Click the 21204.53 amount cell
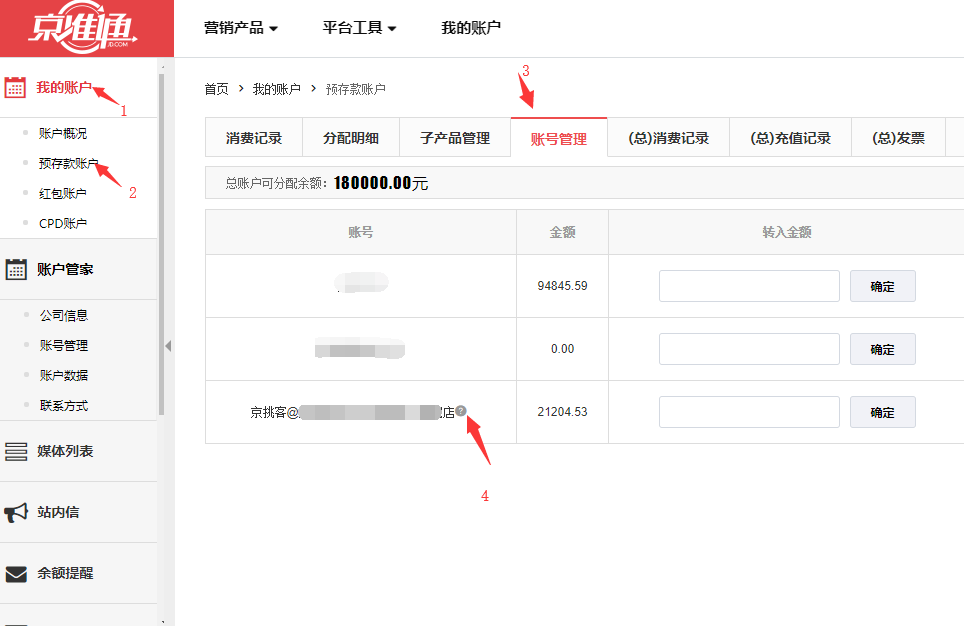The image size is (964, 626). point(563,412)
